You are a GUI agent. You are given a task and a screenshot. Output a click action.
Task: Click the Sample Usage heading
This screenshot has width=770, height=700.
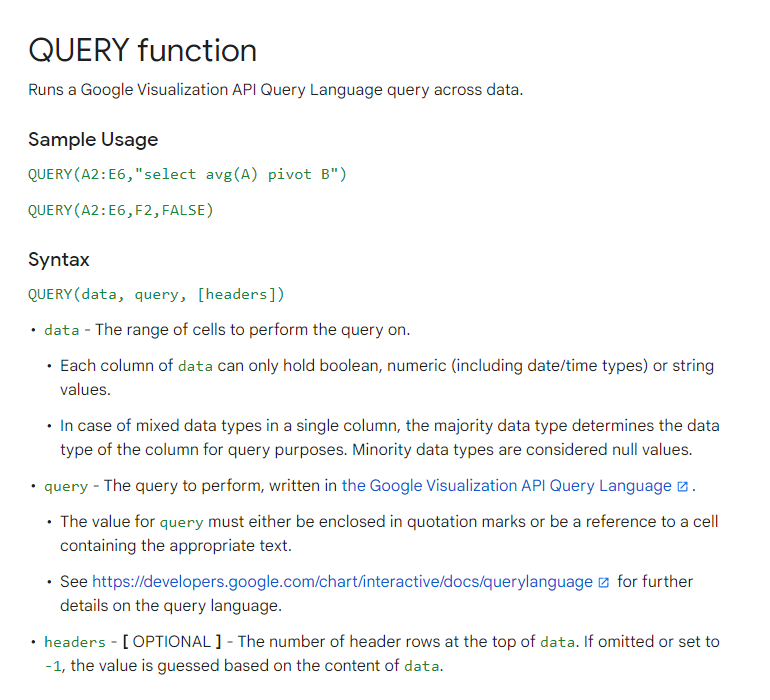pos(93,140)
